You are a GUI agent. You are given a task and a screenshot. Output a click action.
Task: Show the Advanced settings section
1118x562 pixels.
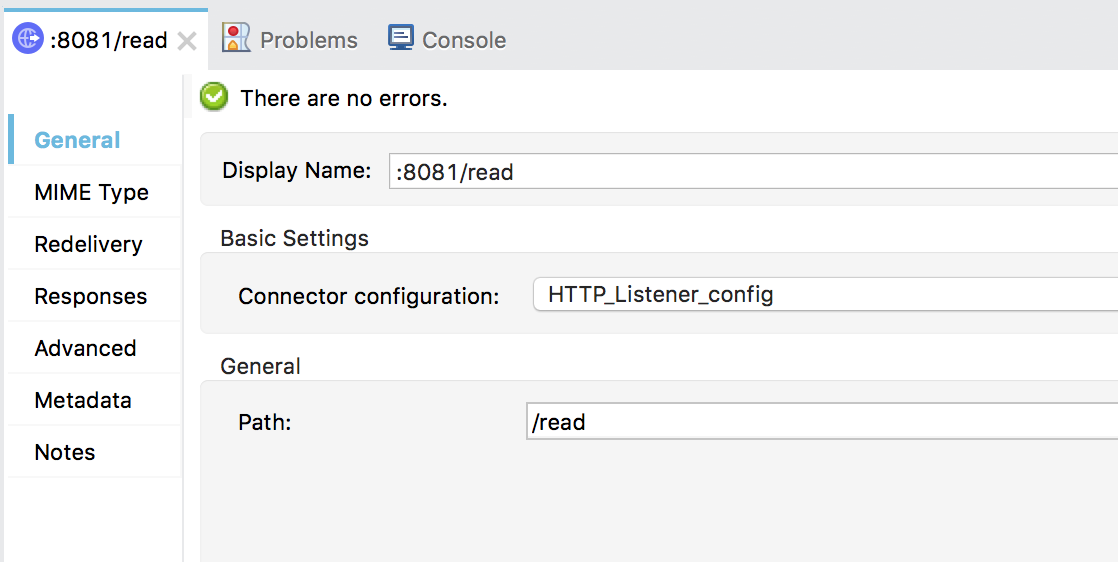click(x=85, y=348)
